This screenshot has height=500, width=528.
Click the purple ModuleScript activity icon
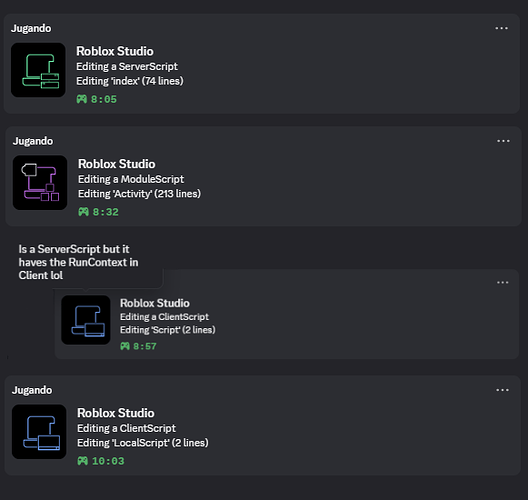pos(40,182)
